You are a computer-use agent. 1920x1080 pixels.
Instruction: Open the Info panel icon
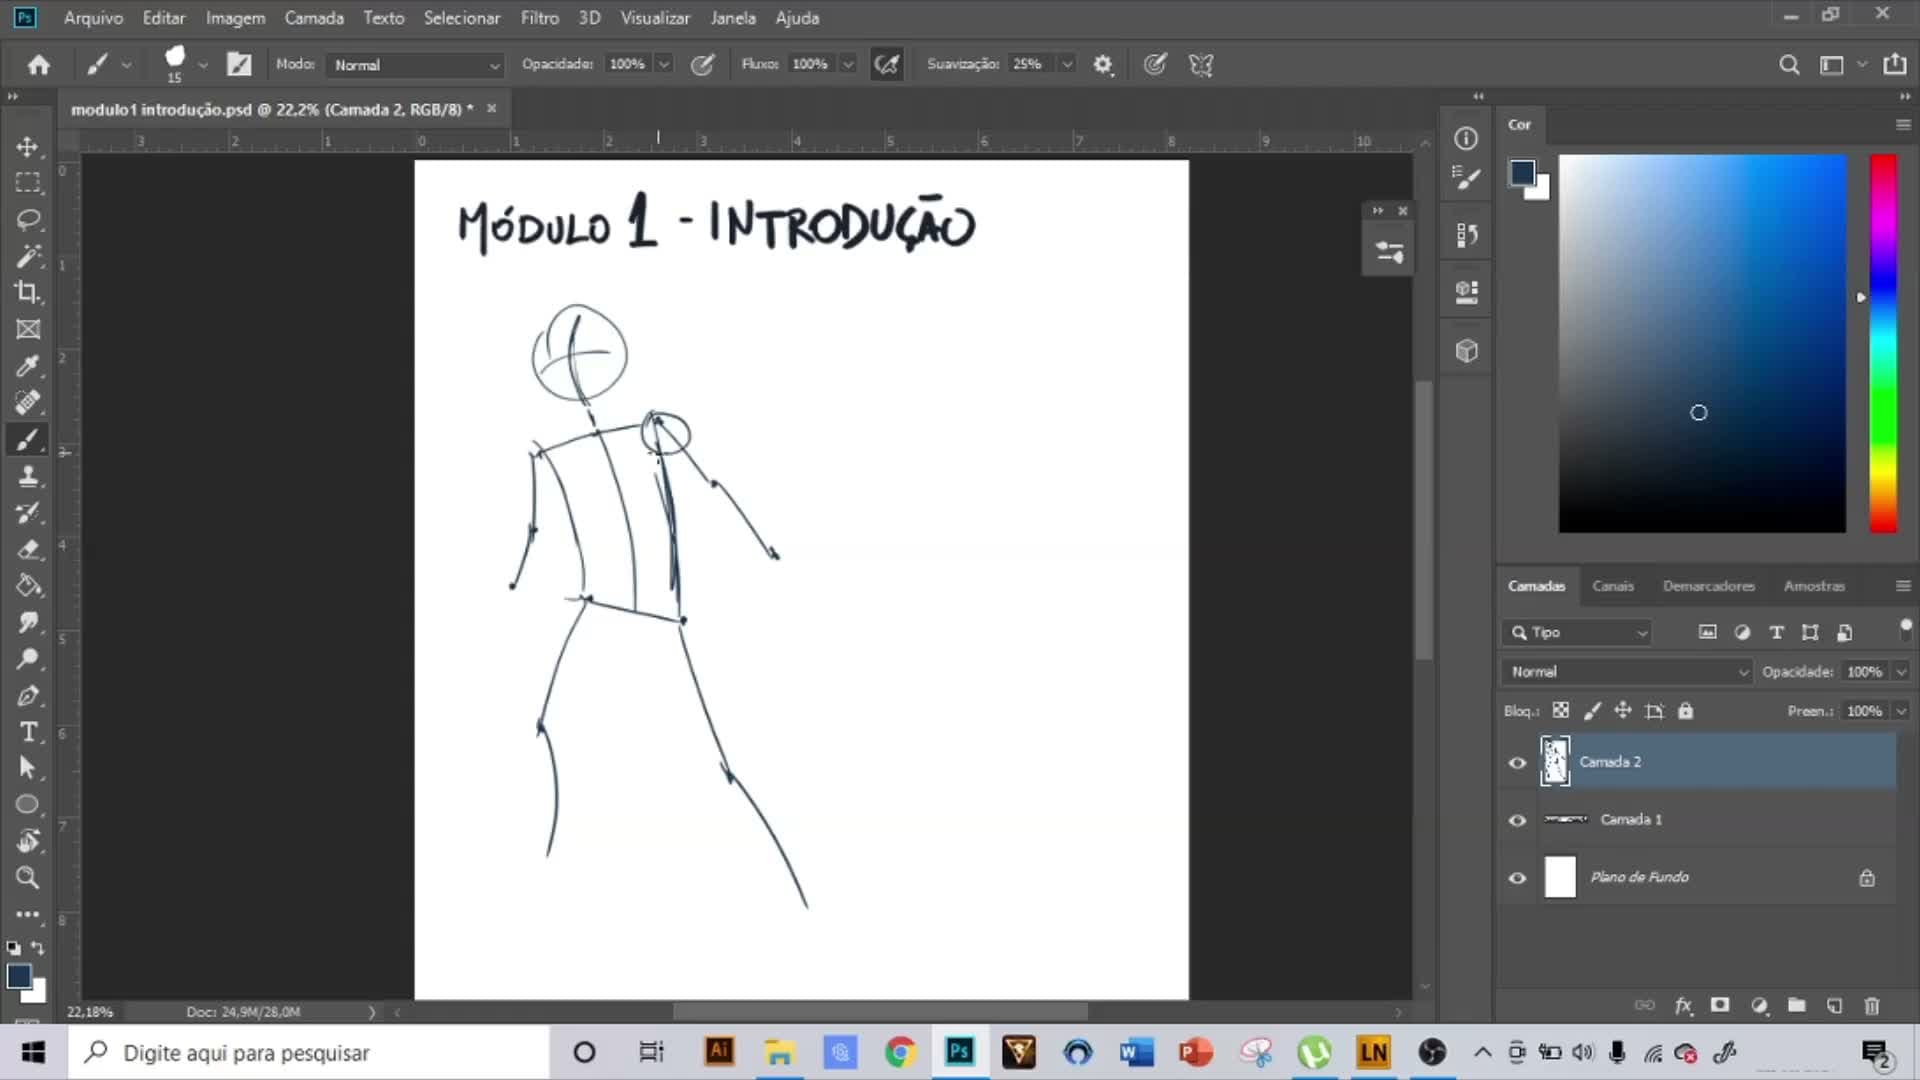(1466, 138)
